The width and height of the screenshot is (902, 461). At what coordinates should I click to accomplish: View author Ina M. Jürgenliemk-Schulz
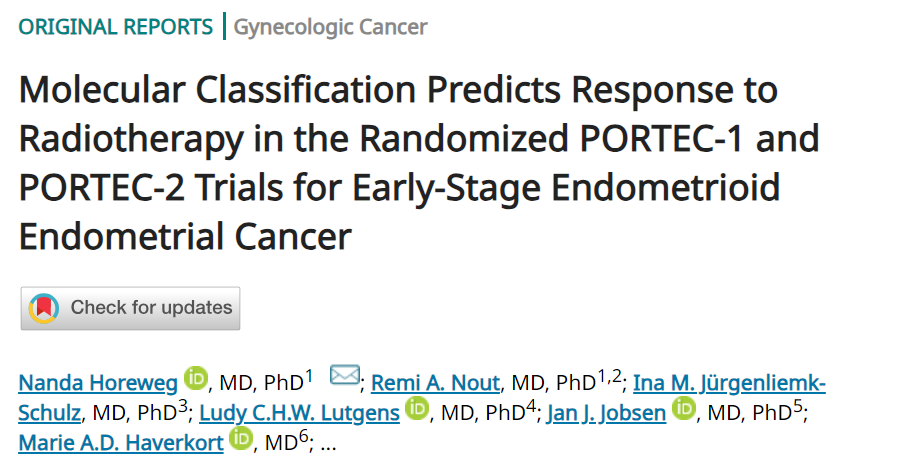tap(729, 382)
